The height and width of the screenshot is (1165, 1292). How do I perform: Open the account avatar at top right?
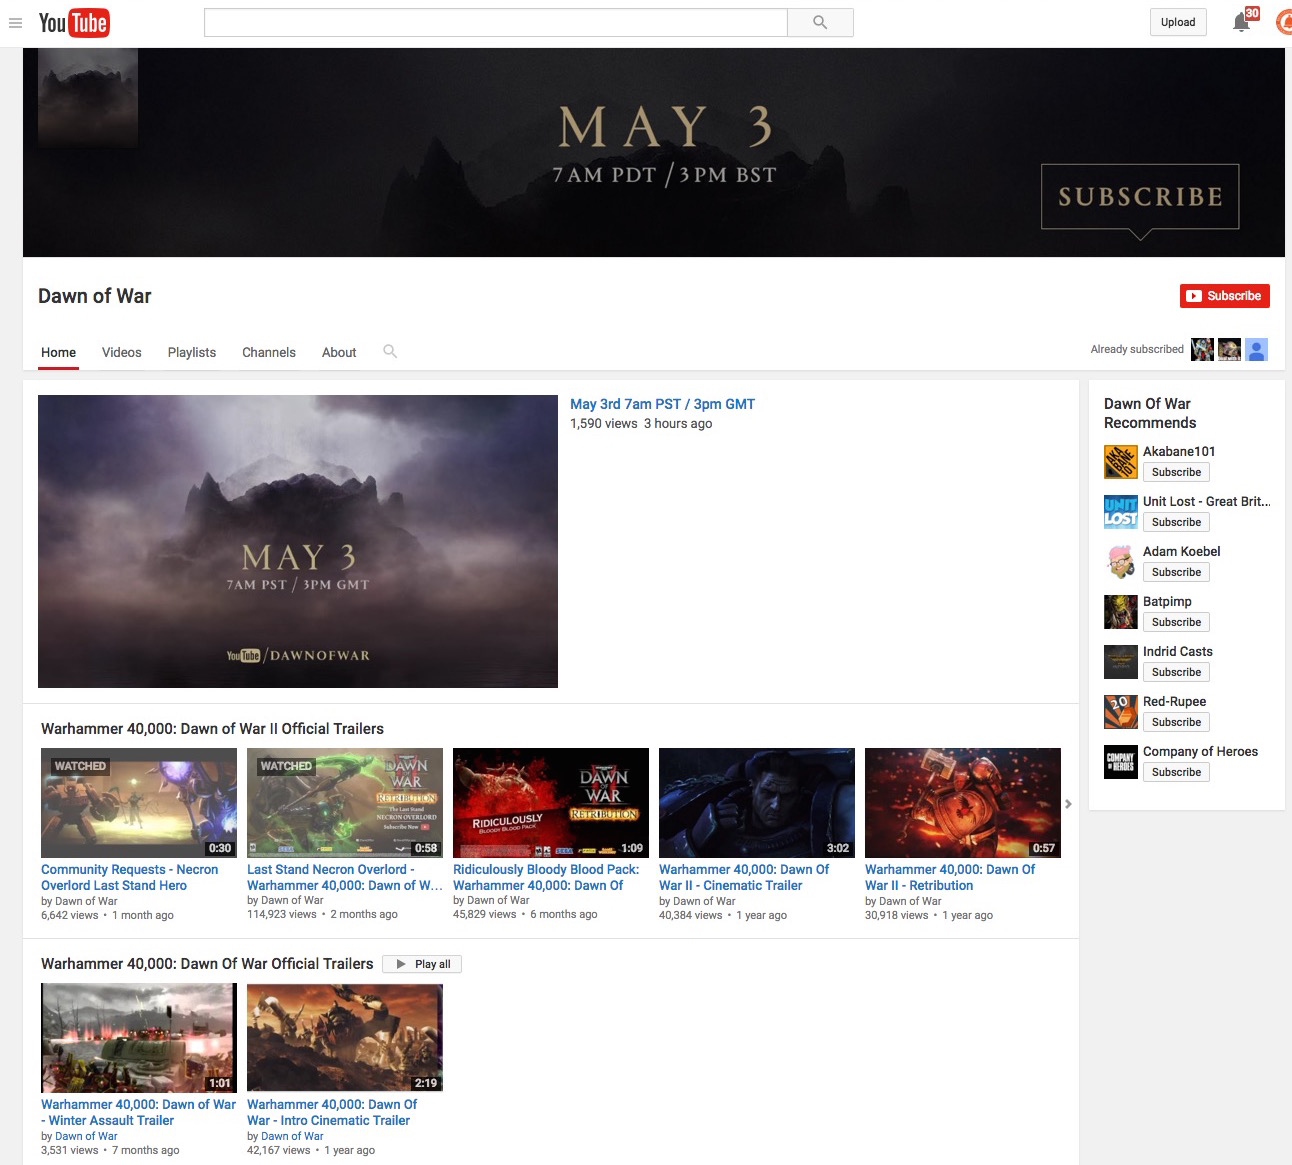point(1284,22)
